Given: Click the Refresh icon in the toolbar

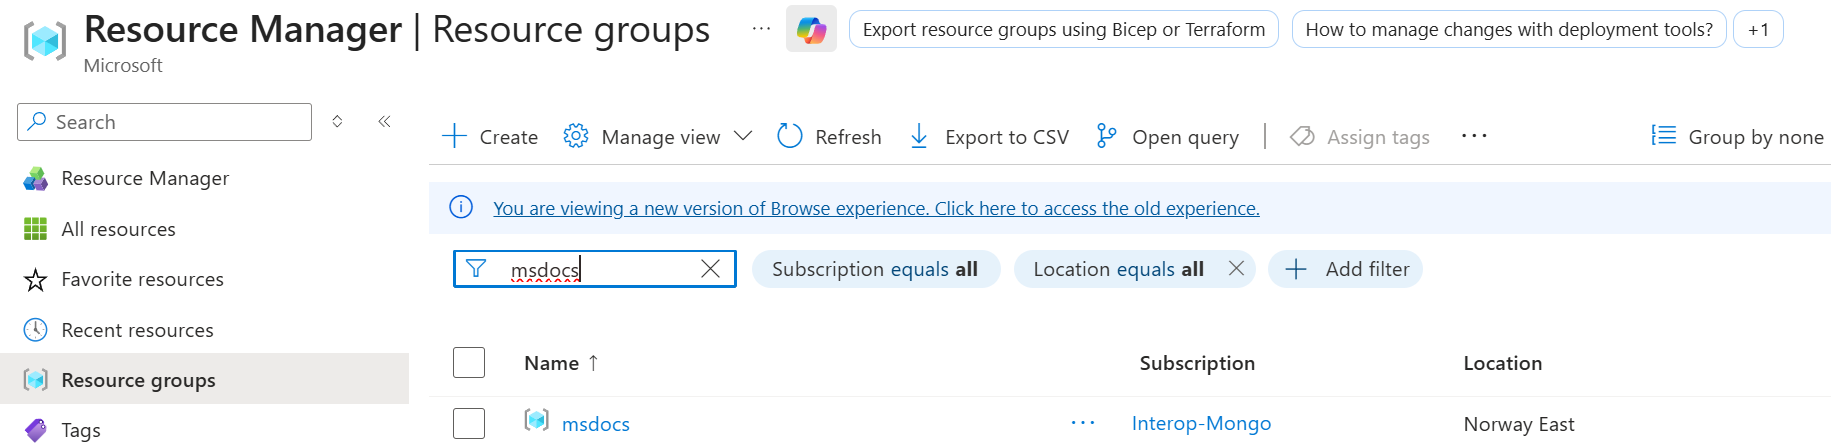Looking at the screenshot, I should point(790,136).
